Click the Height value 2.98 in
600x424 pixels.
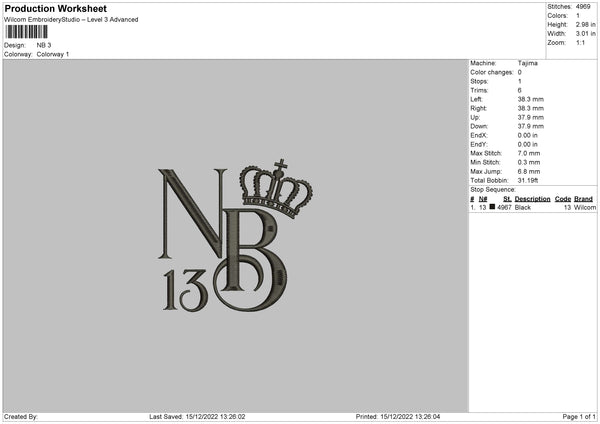click(x=585, y=24)
